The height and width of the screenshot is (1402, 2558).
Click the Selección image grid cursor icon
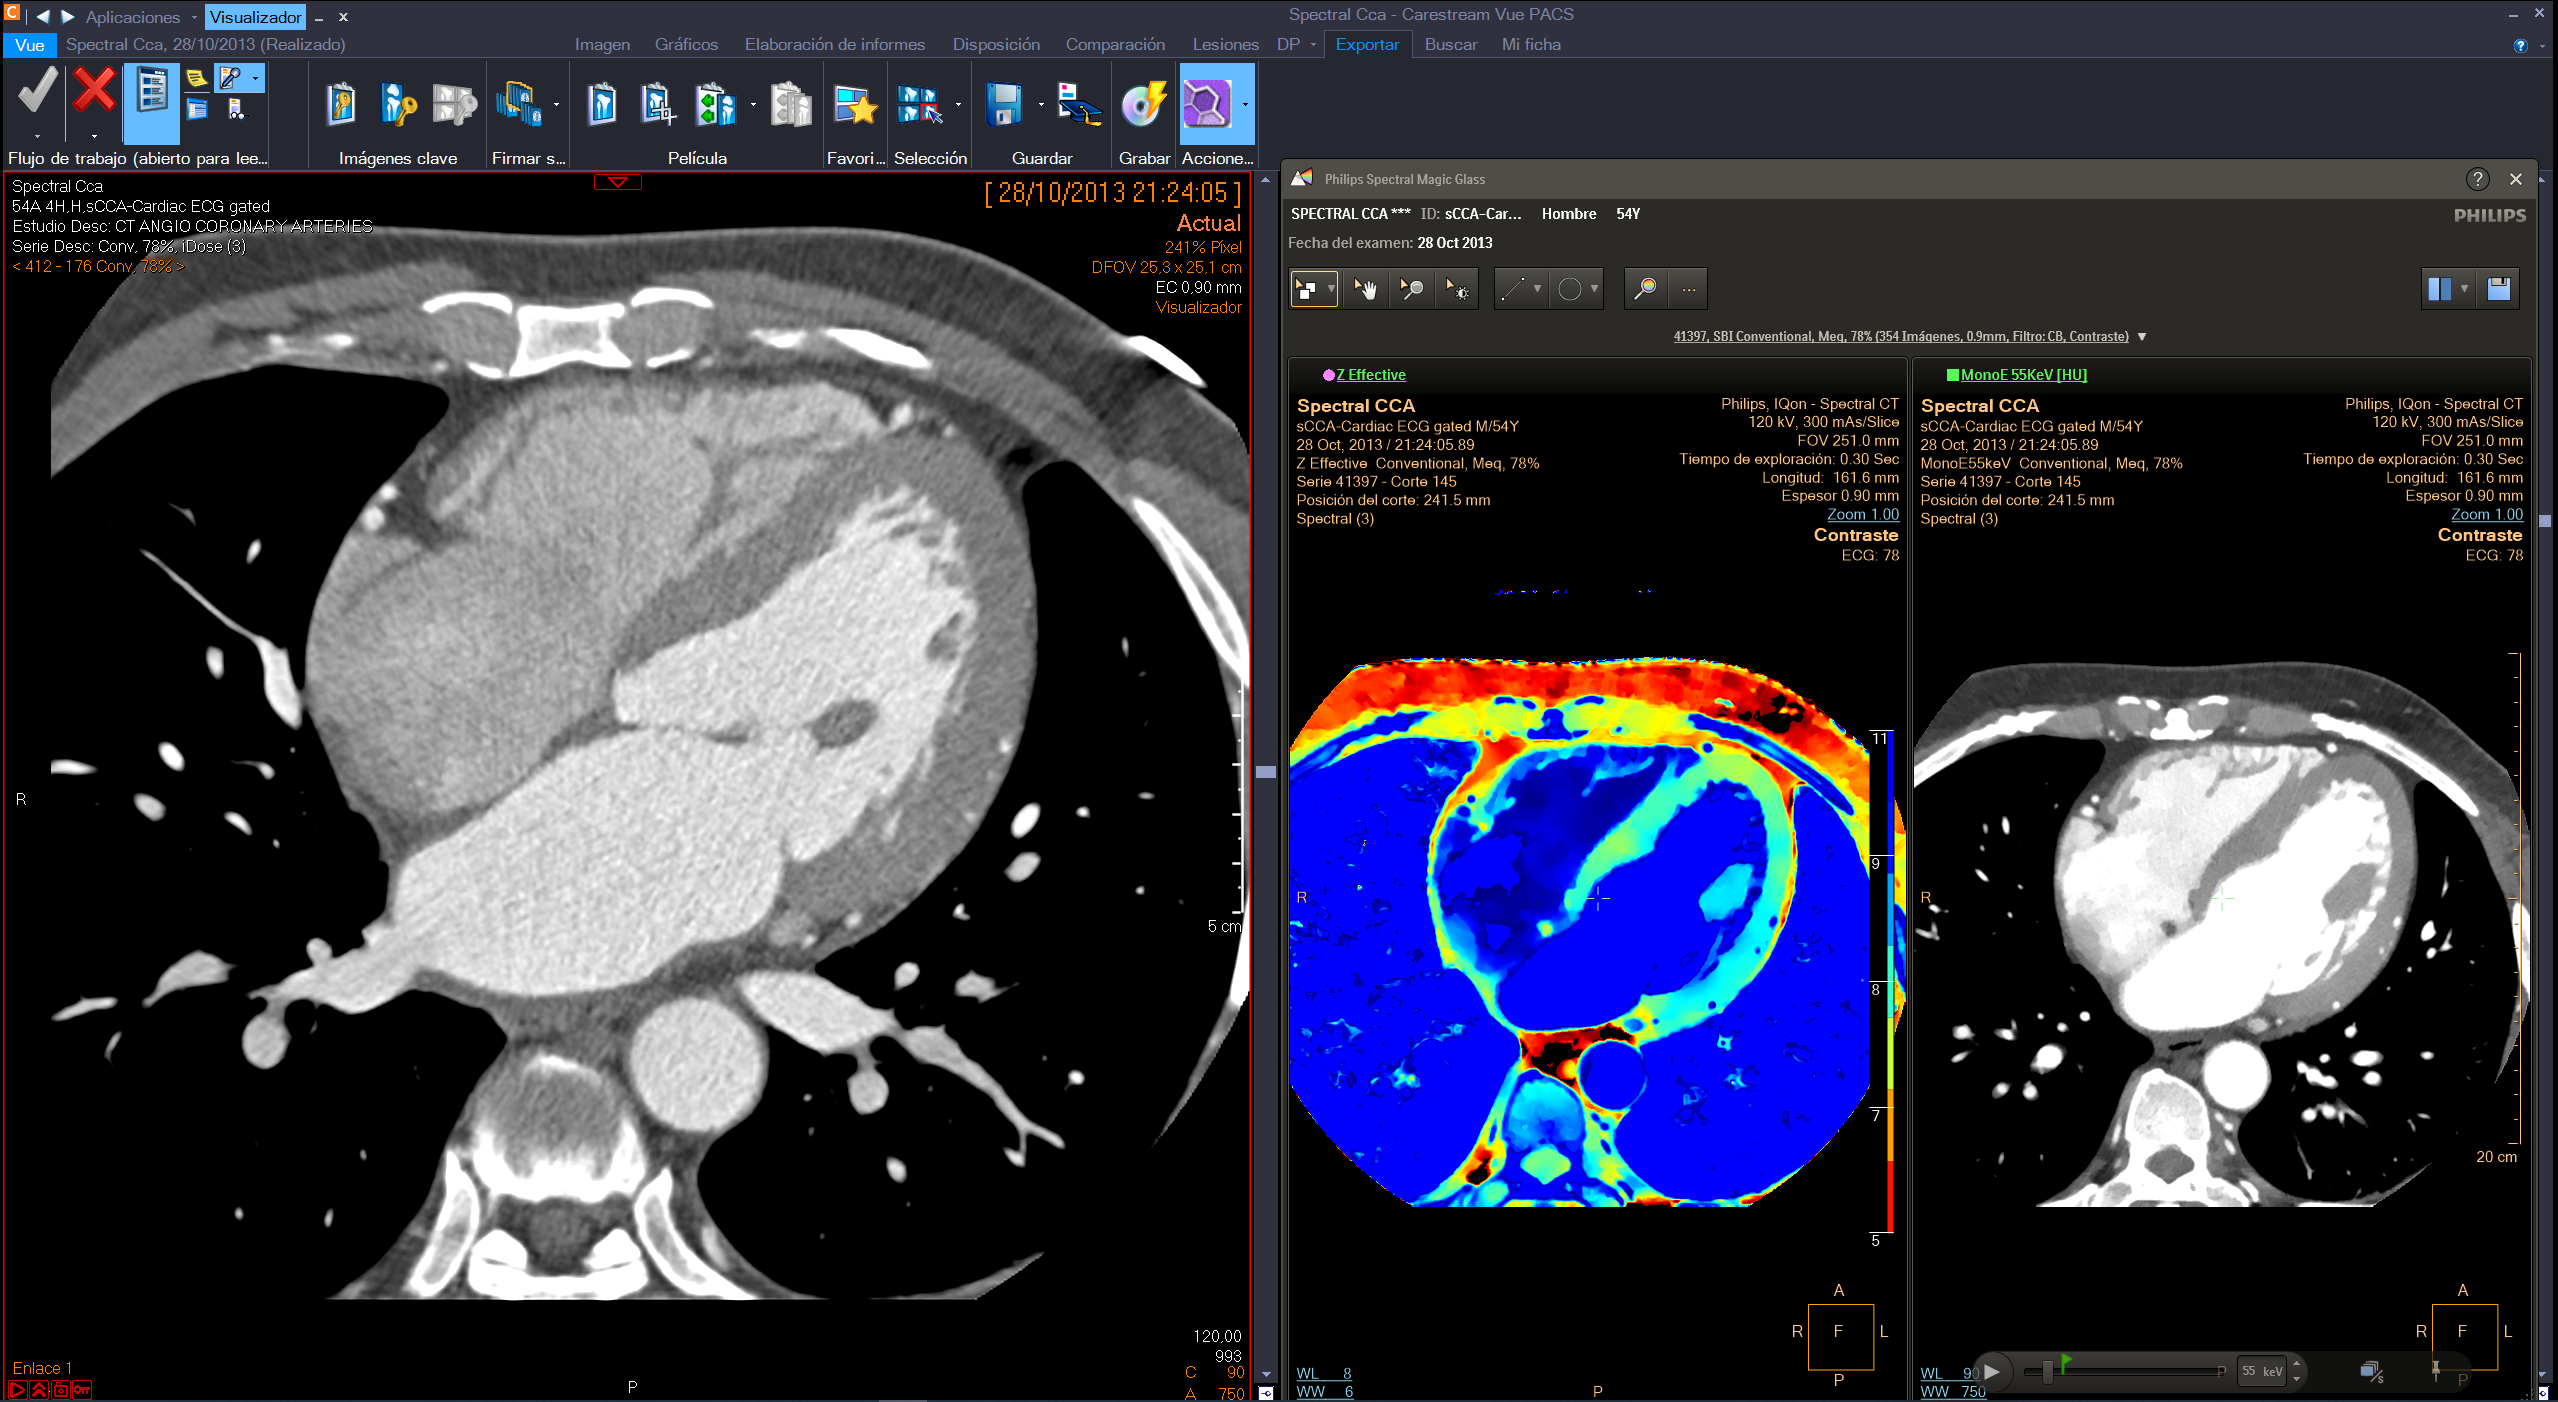920,104
